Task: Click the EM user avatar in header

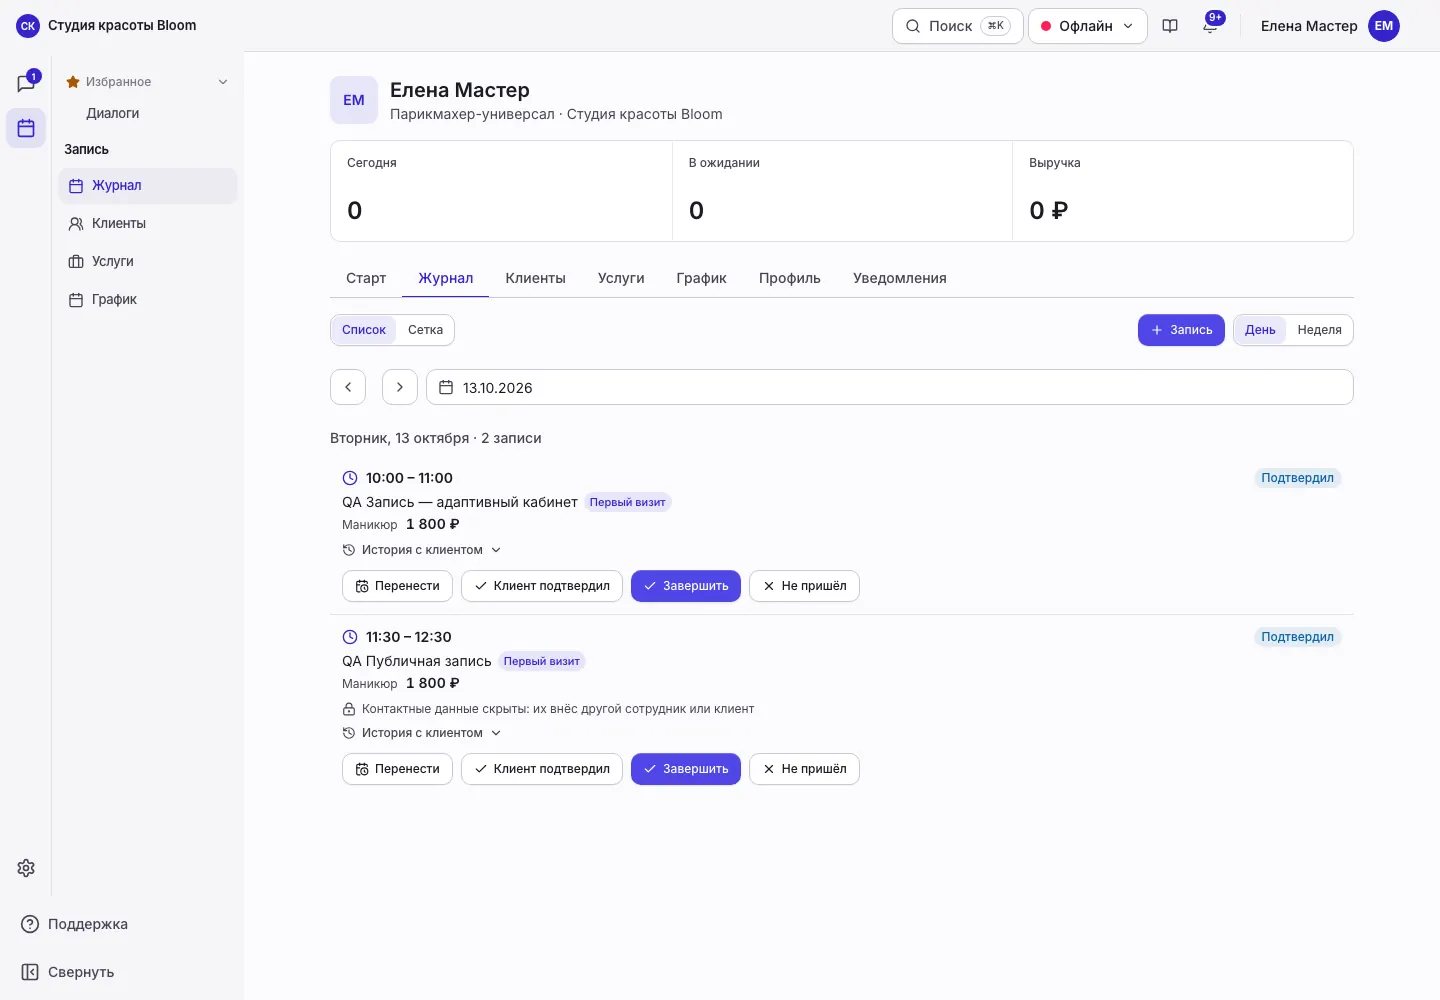Action: point(1384,26)
